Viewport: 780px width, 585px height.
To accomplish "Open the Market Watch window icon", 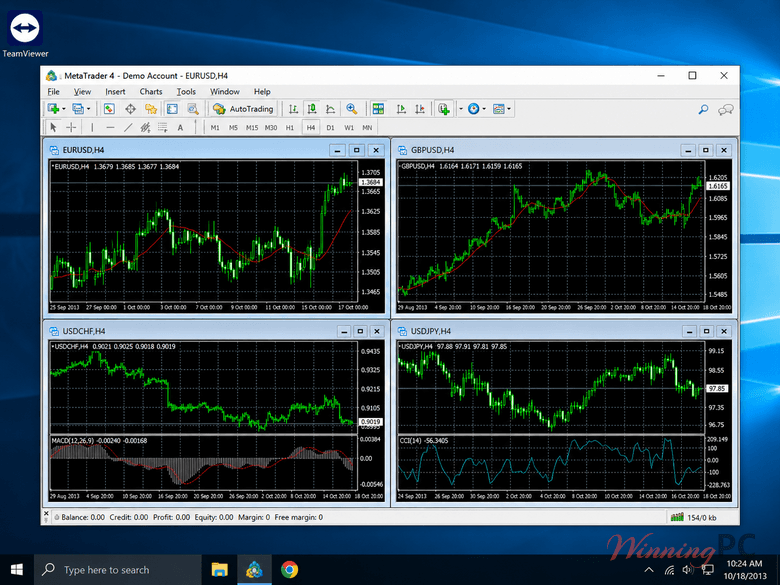I will [109, 108].
